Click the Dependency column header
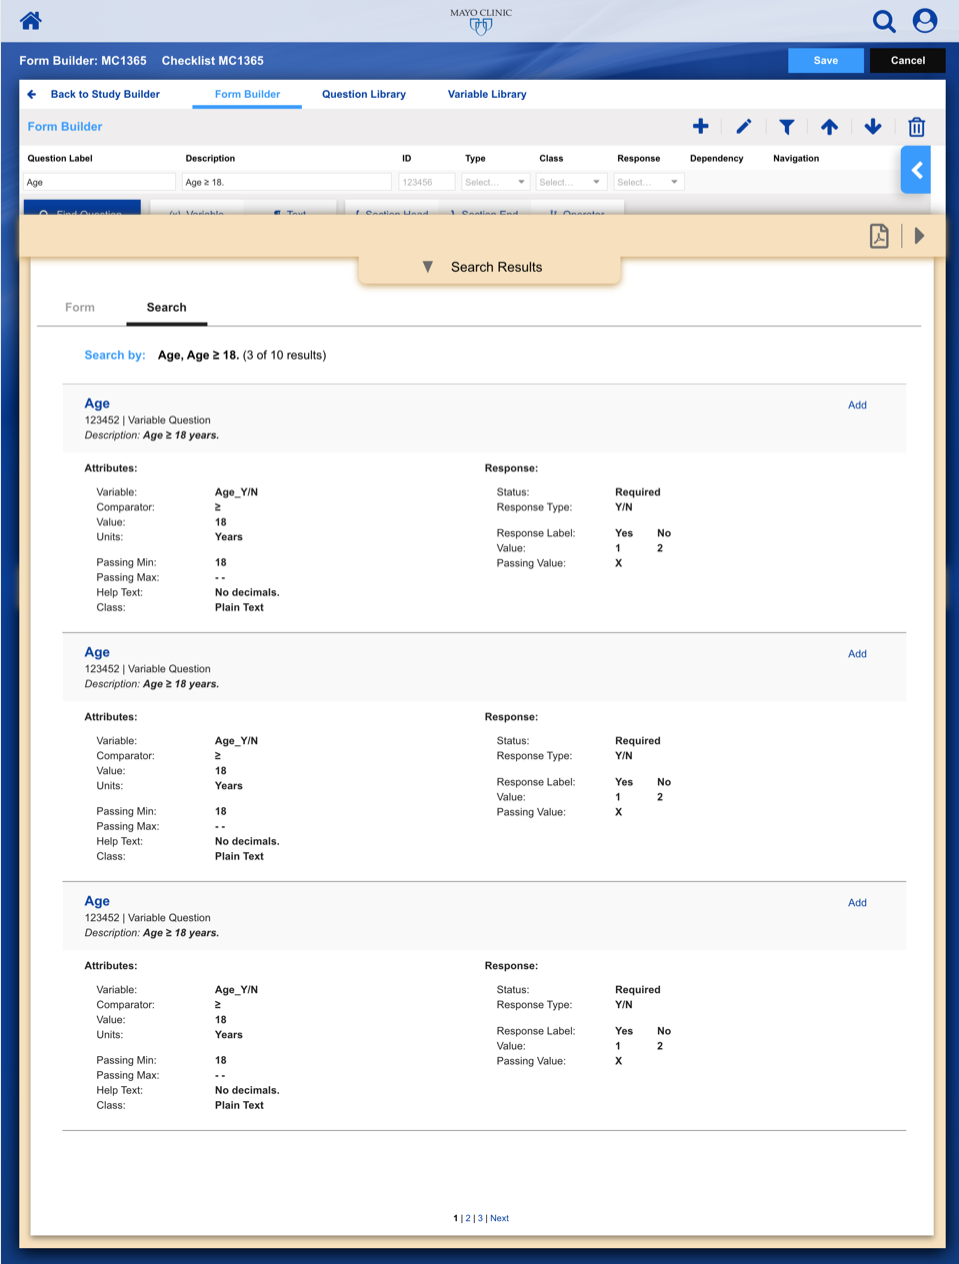 tap(717, 158)
